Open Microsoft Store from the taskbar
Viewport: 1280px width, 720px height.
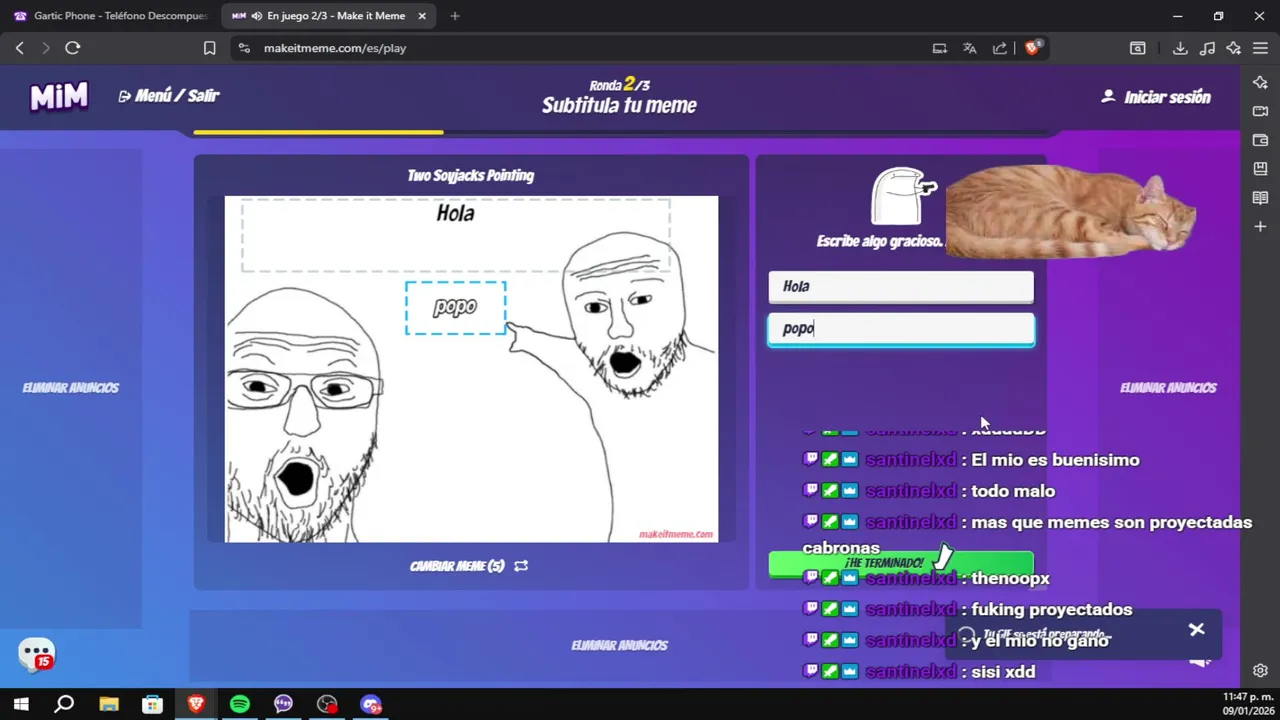pos(152,704)
